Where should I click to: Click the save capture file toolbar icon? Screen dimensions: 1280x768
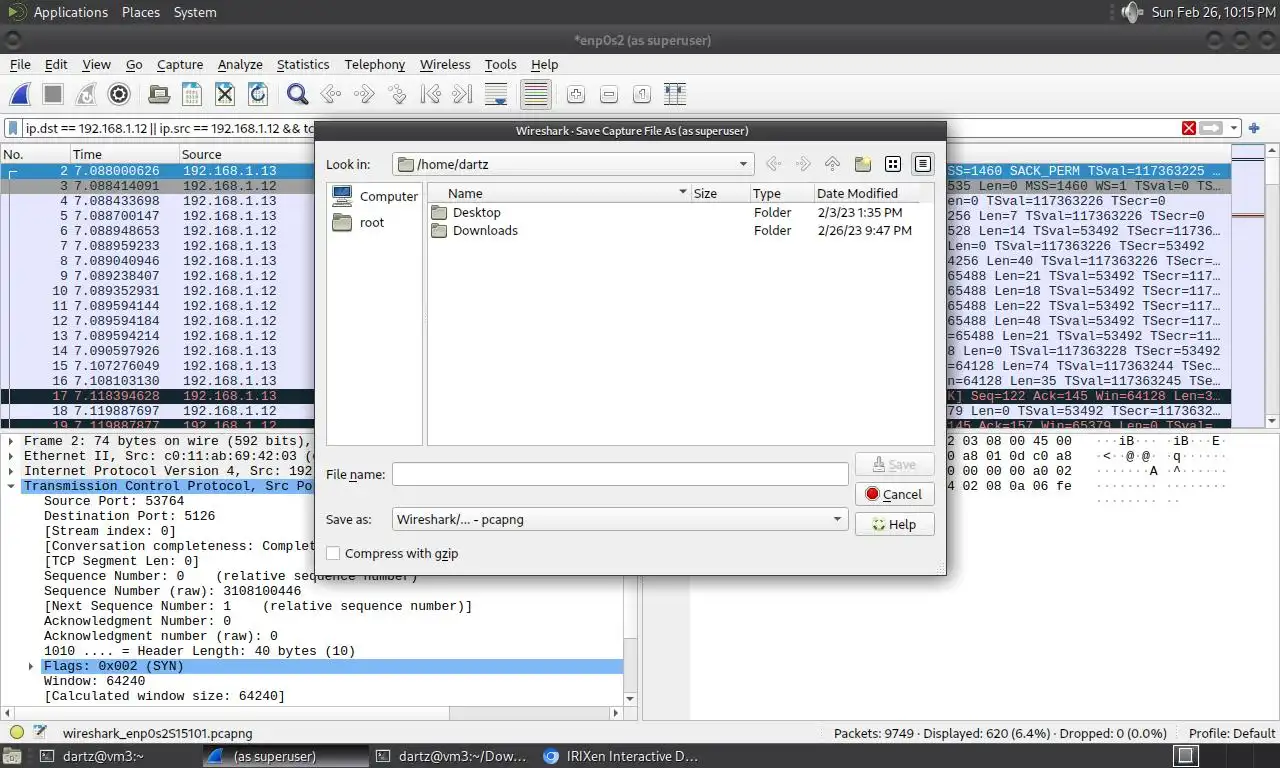[x=191, y=94]
